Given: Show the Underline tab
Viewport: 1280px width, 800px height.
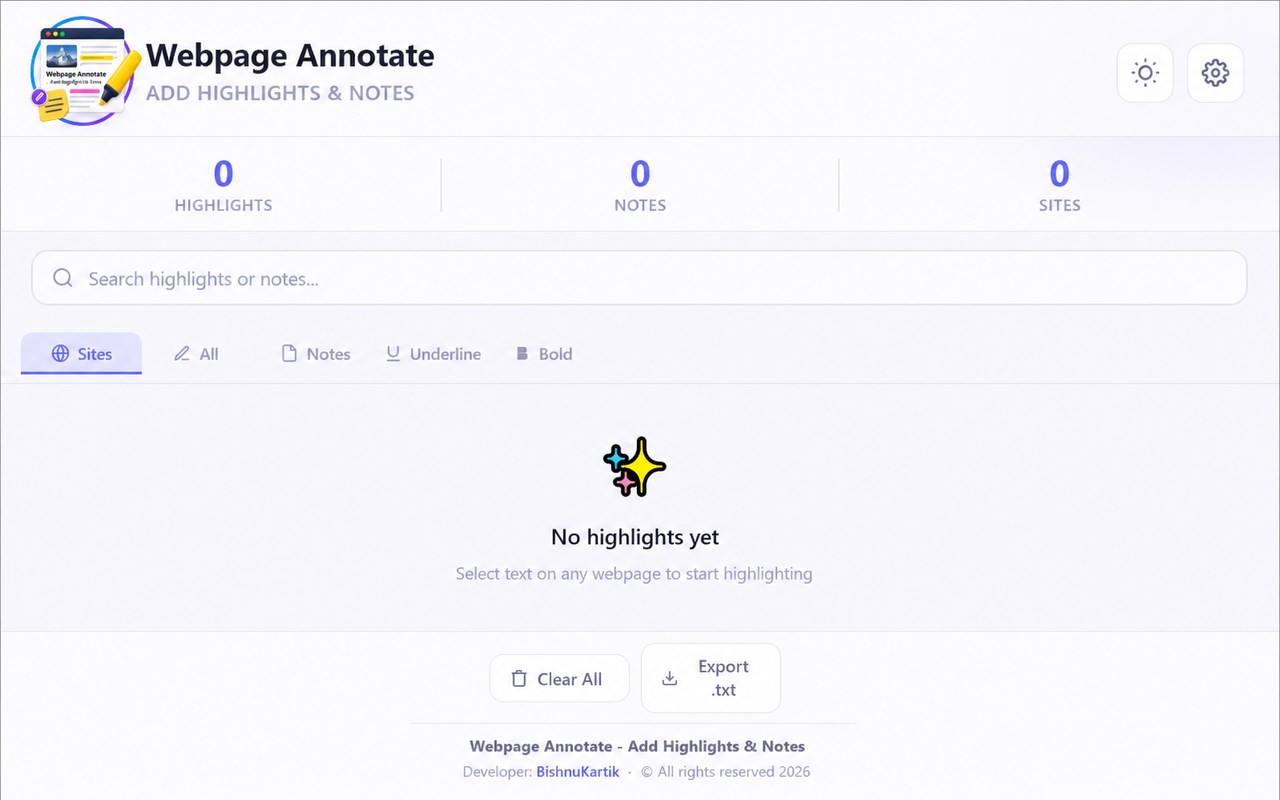Looking at the screenshot, I should [x=433, y=354].
